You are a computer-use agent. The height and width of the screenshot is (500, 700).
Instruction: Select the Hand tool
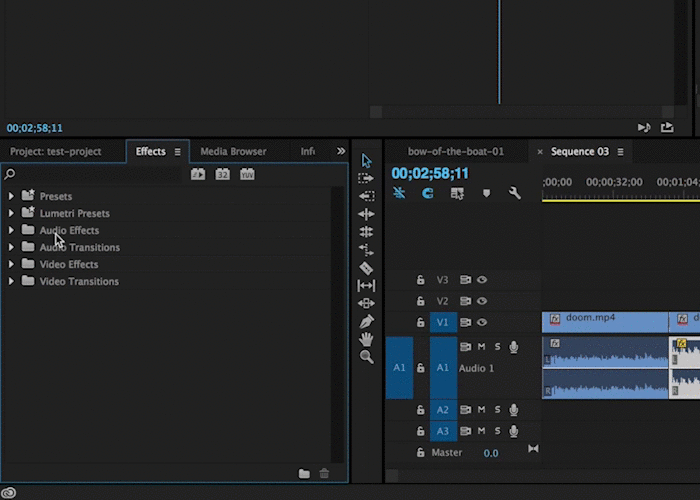[x=366, y=339]
